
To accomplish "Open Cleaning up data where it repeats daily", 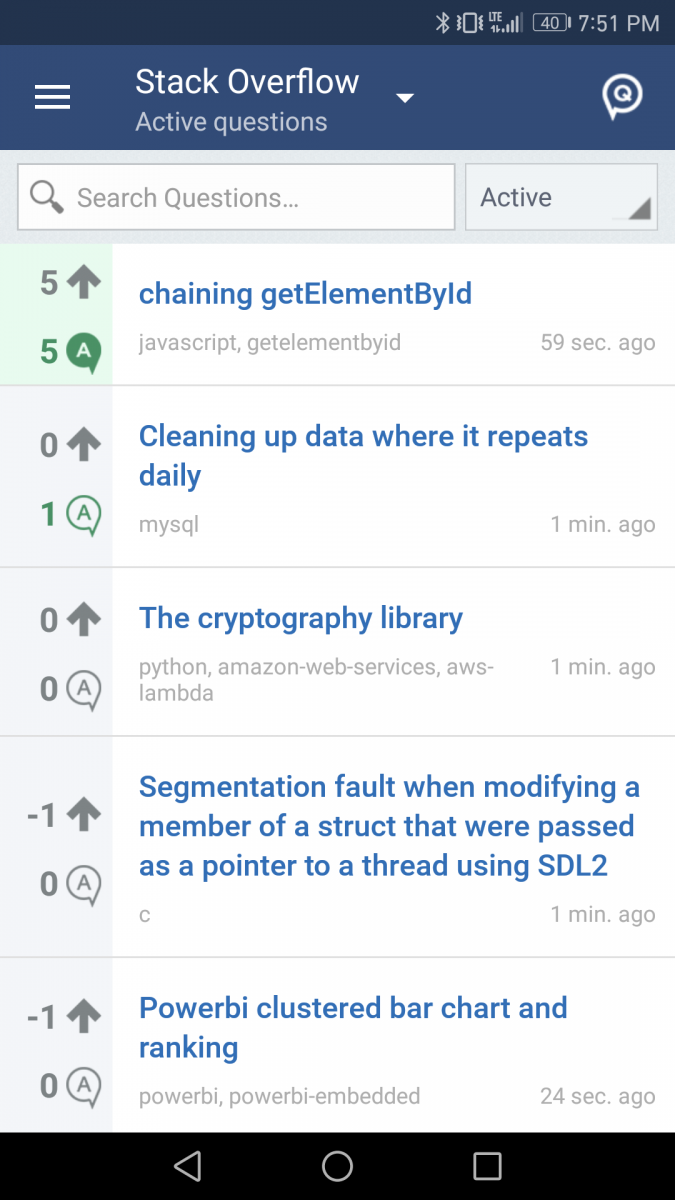I will 363,456.
